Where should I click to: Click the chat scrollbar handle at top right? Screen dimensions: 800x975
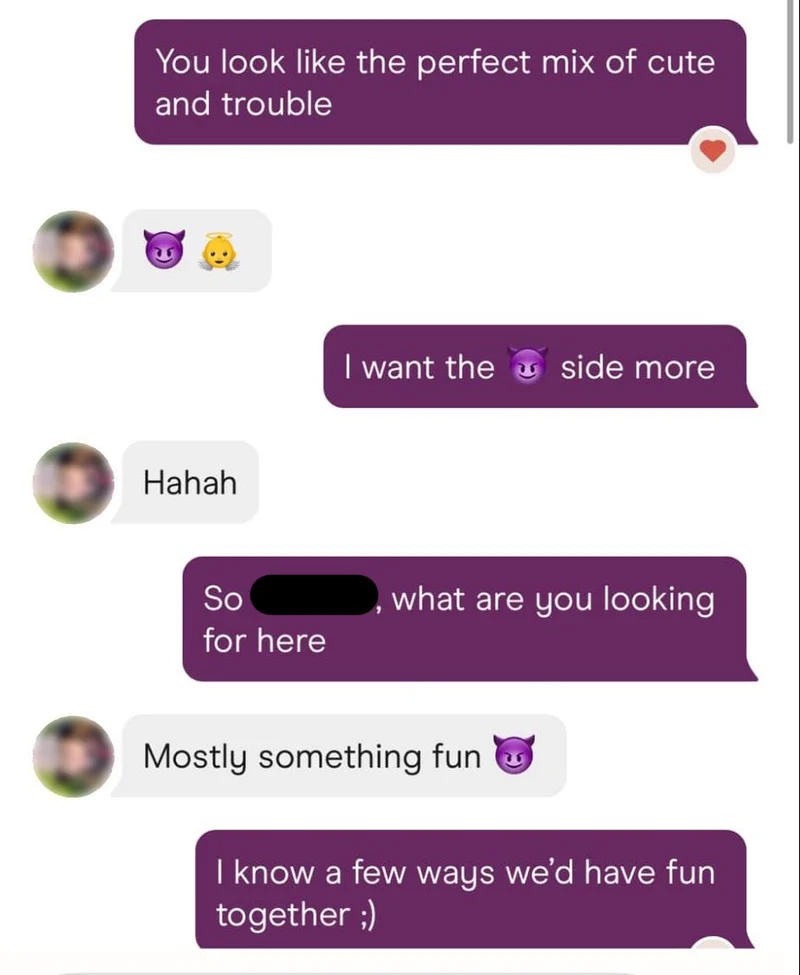click(789, 72)
